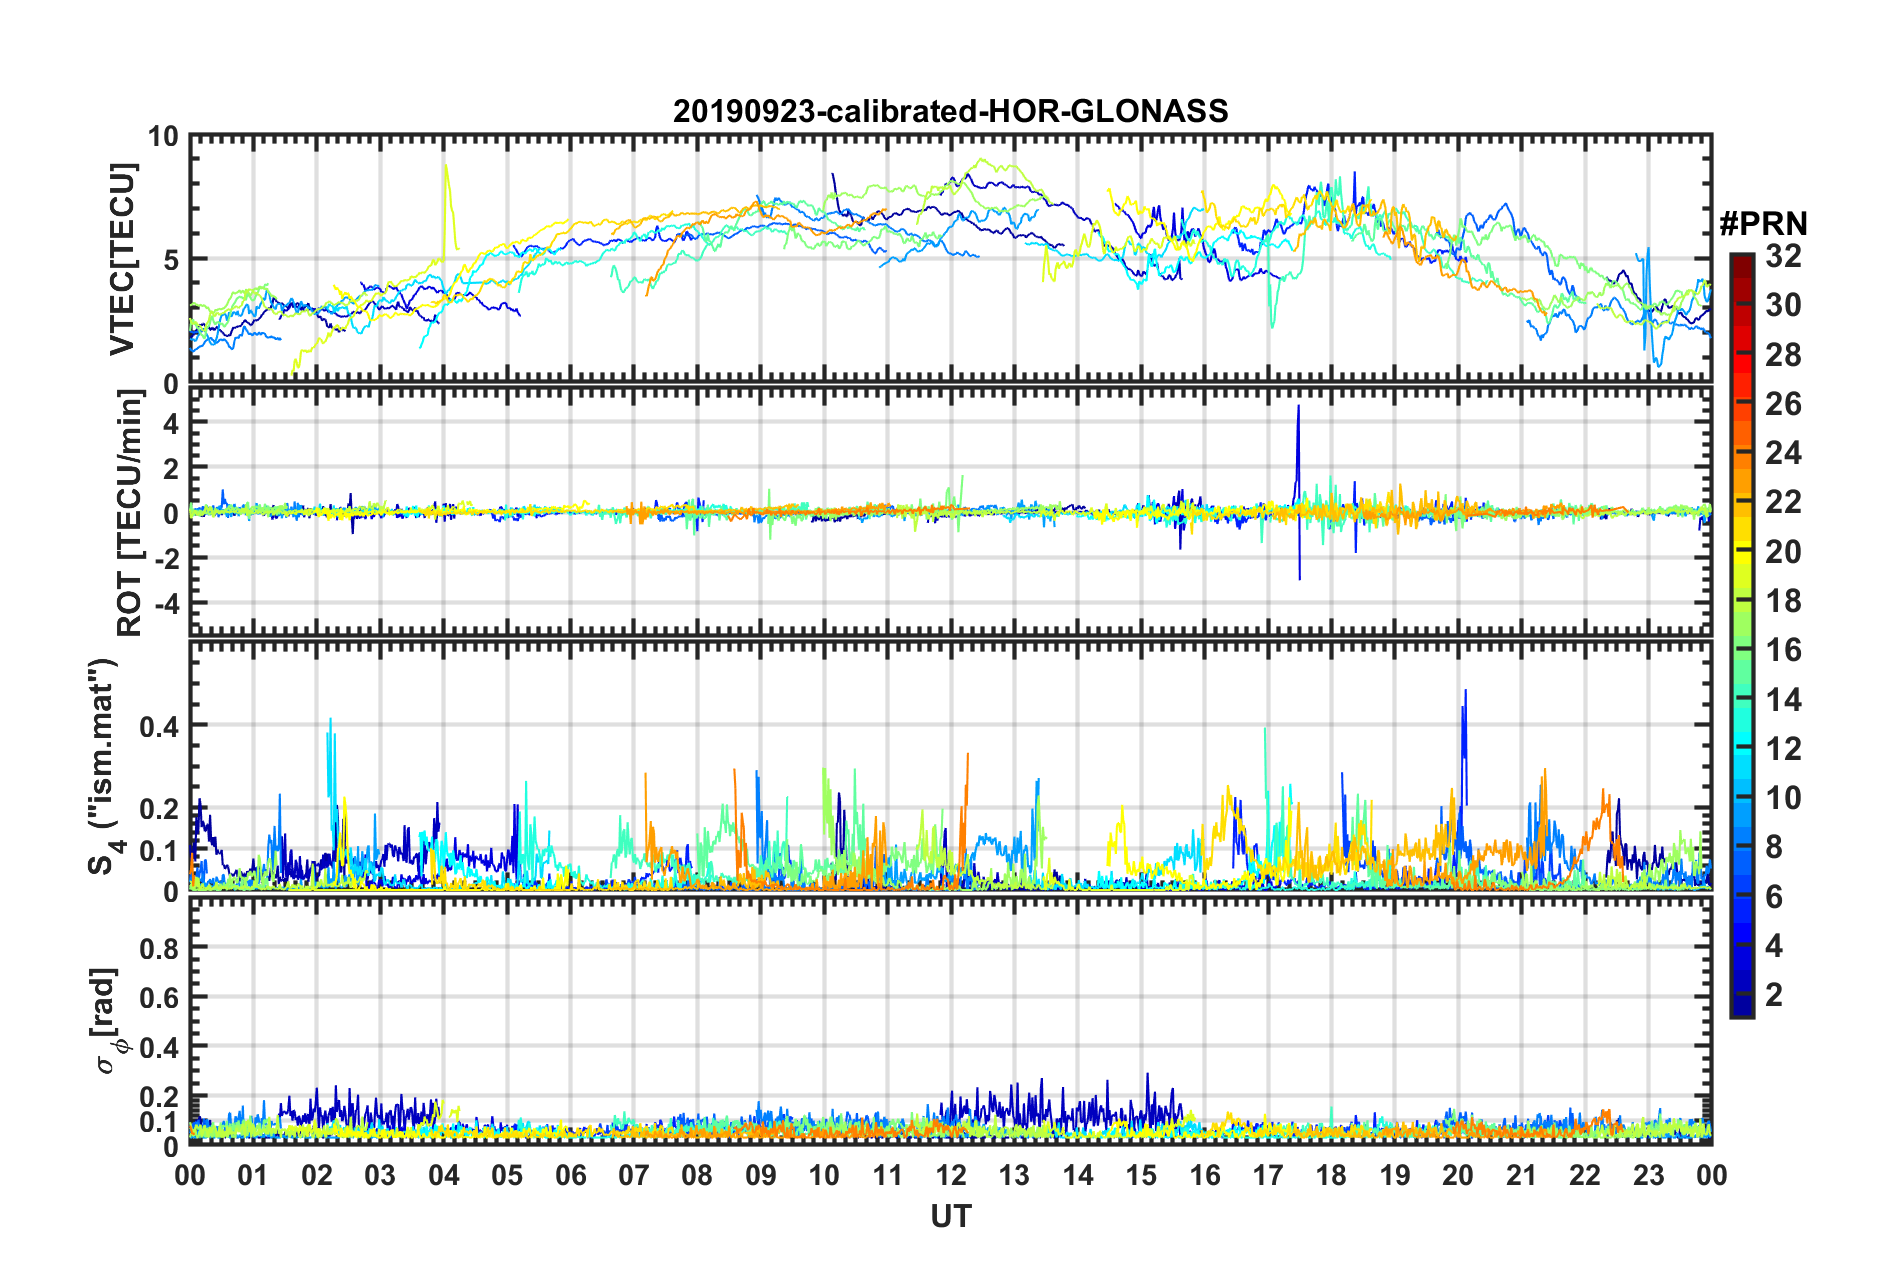Click the #PRN colorbar tick label 22
Viewport: 1902px width, 1272px height.
click(1783, 502)
